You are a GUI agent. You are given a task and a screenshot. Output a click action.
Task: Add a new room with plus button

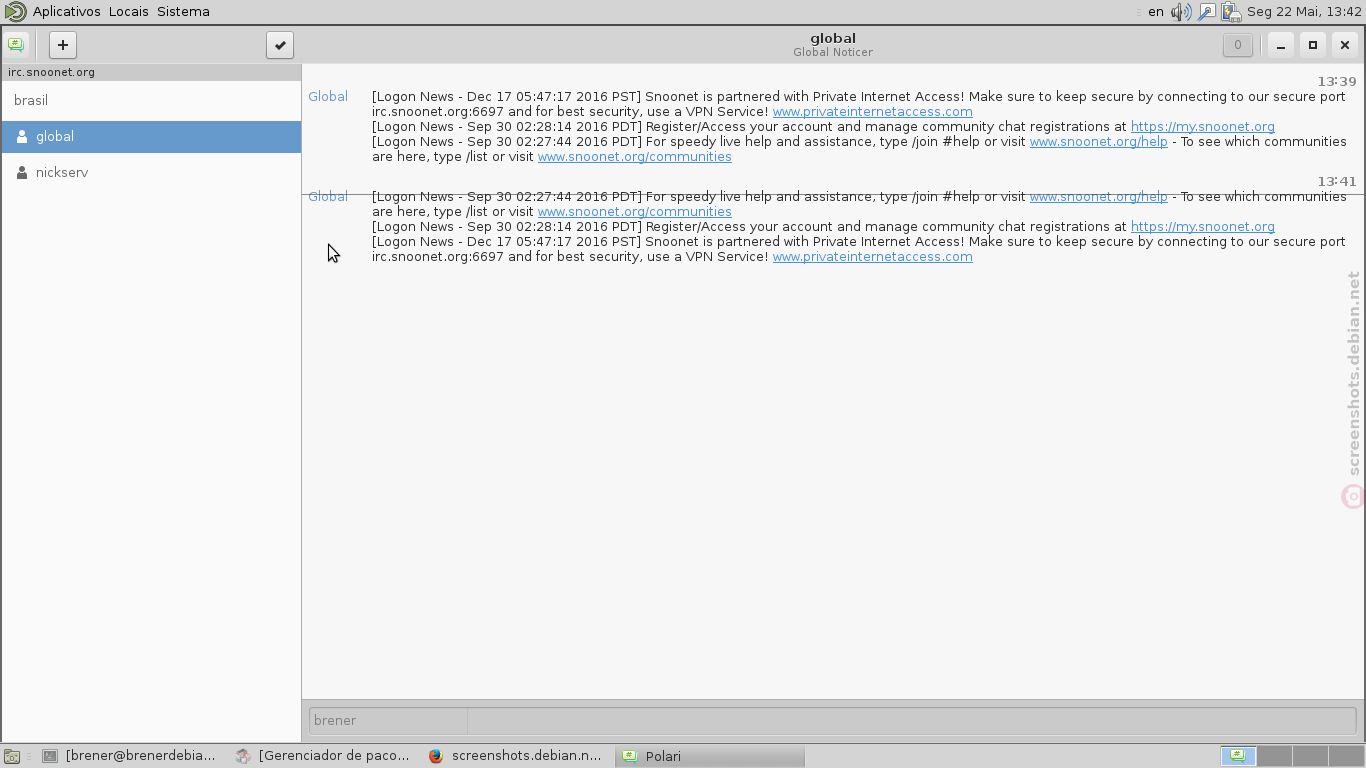pos(62,45)
